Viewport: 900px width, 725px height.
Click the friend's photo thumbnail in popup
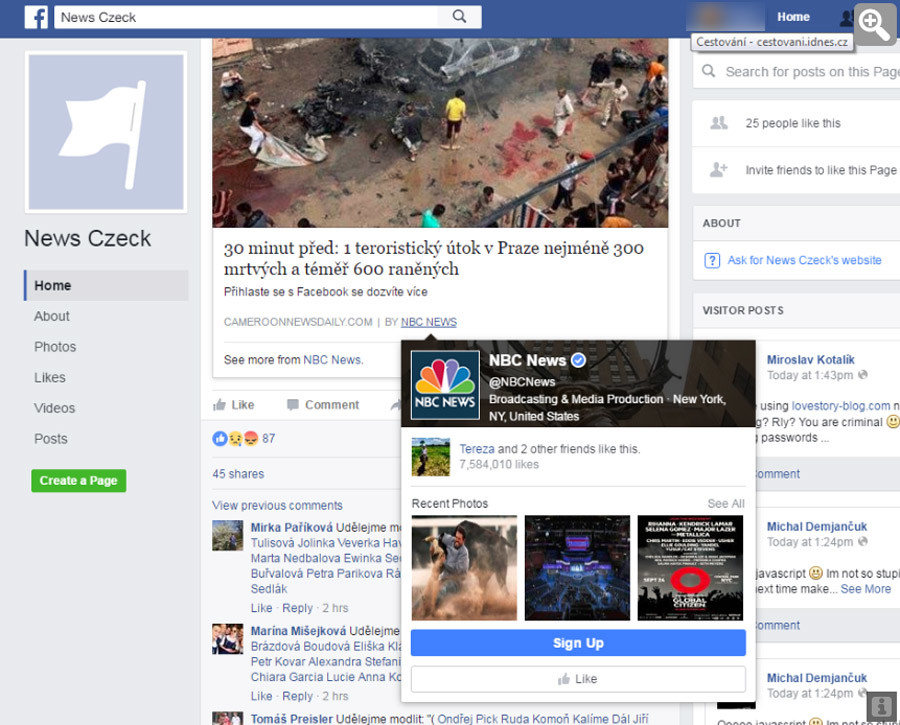pyautogui.click(x=430, y=457)
